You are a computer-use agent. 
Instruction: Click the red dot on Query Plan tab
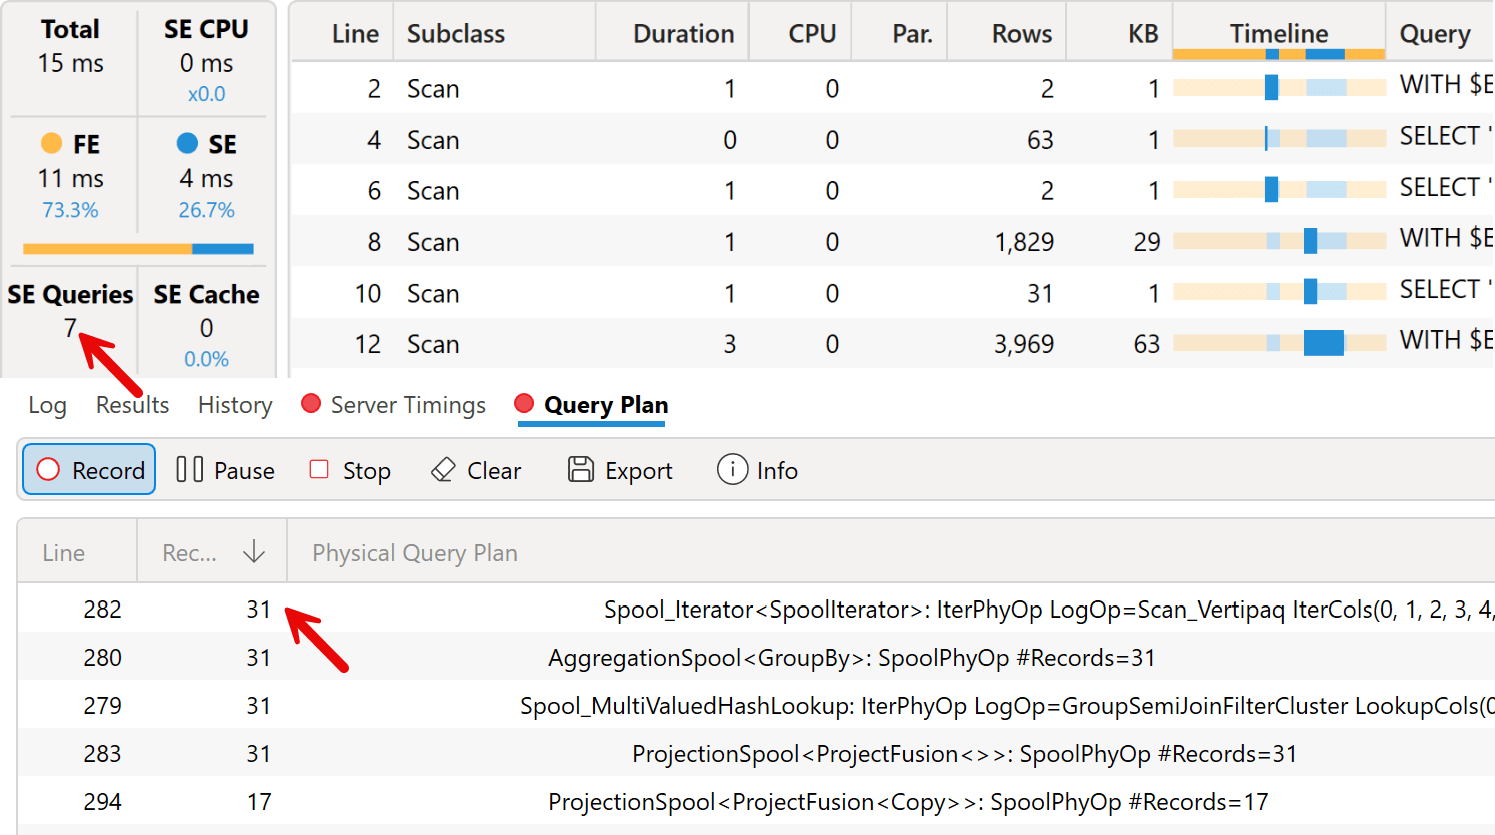click(x=524, y=404)
